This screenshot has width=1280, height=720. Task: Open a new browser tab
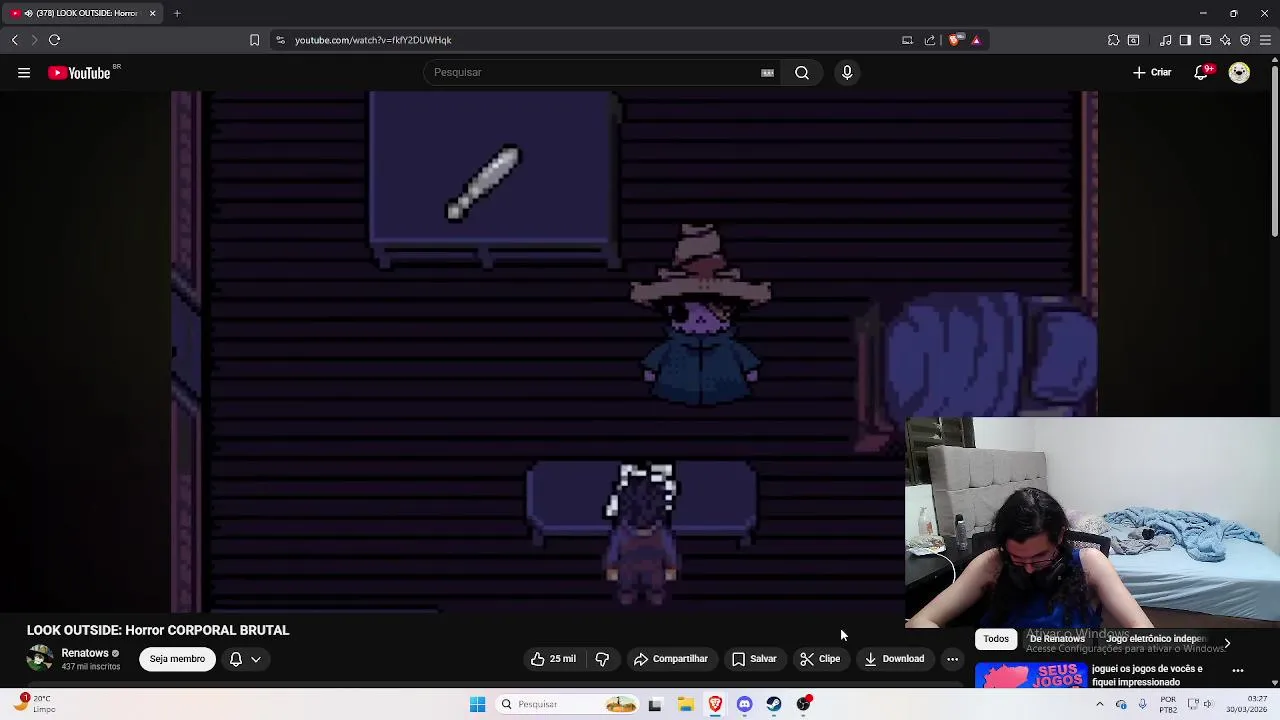point(177,13)
